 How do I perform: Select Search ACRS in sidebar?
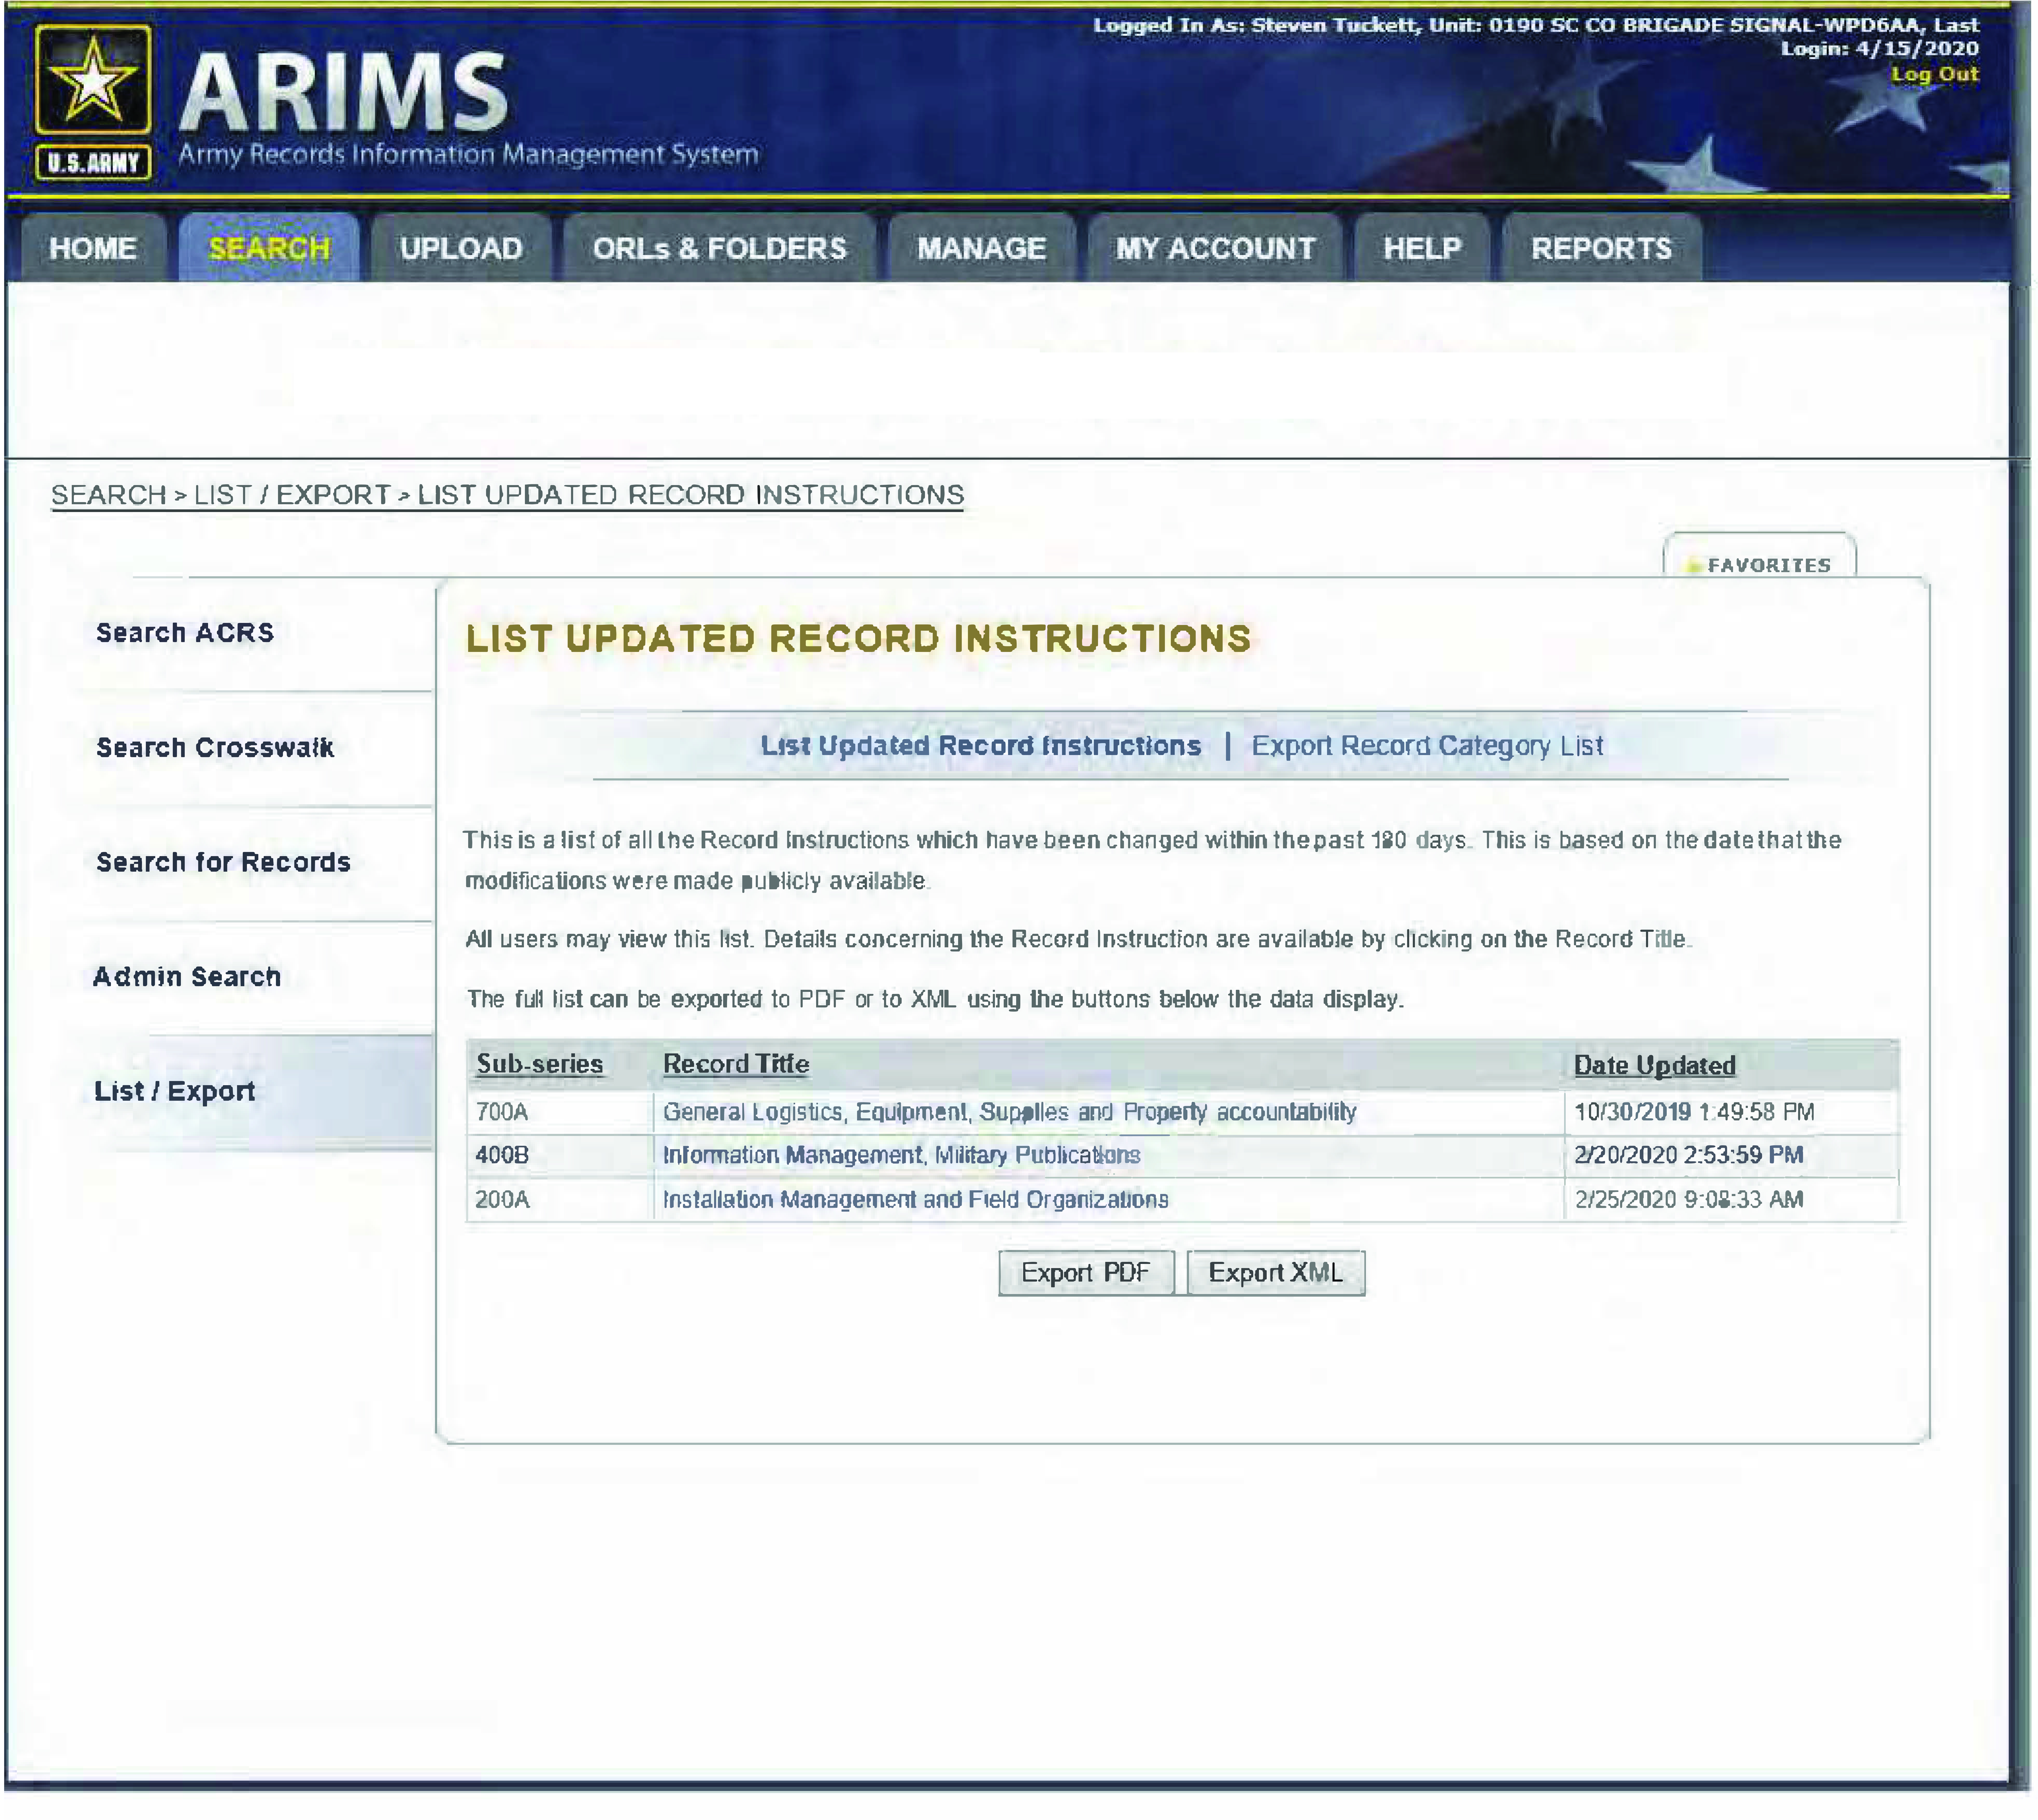(x=185, y=633)
